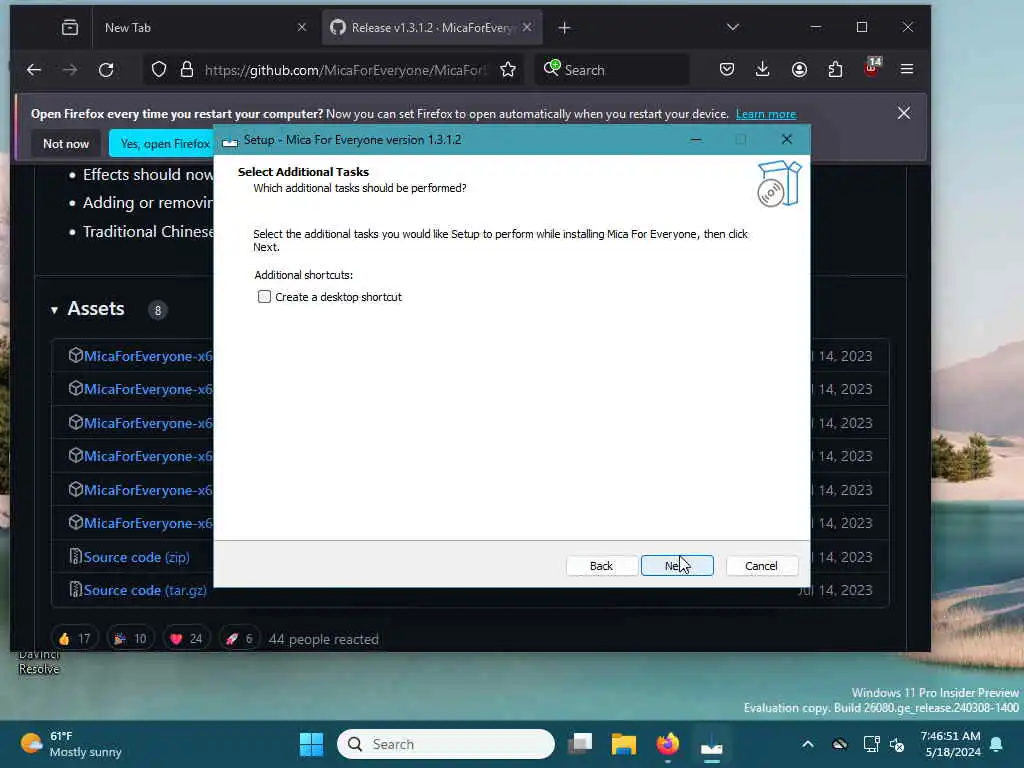Check the Create a desktop shortcut box
This screenshot has width=1024, height=768.
pos(264,297)
